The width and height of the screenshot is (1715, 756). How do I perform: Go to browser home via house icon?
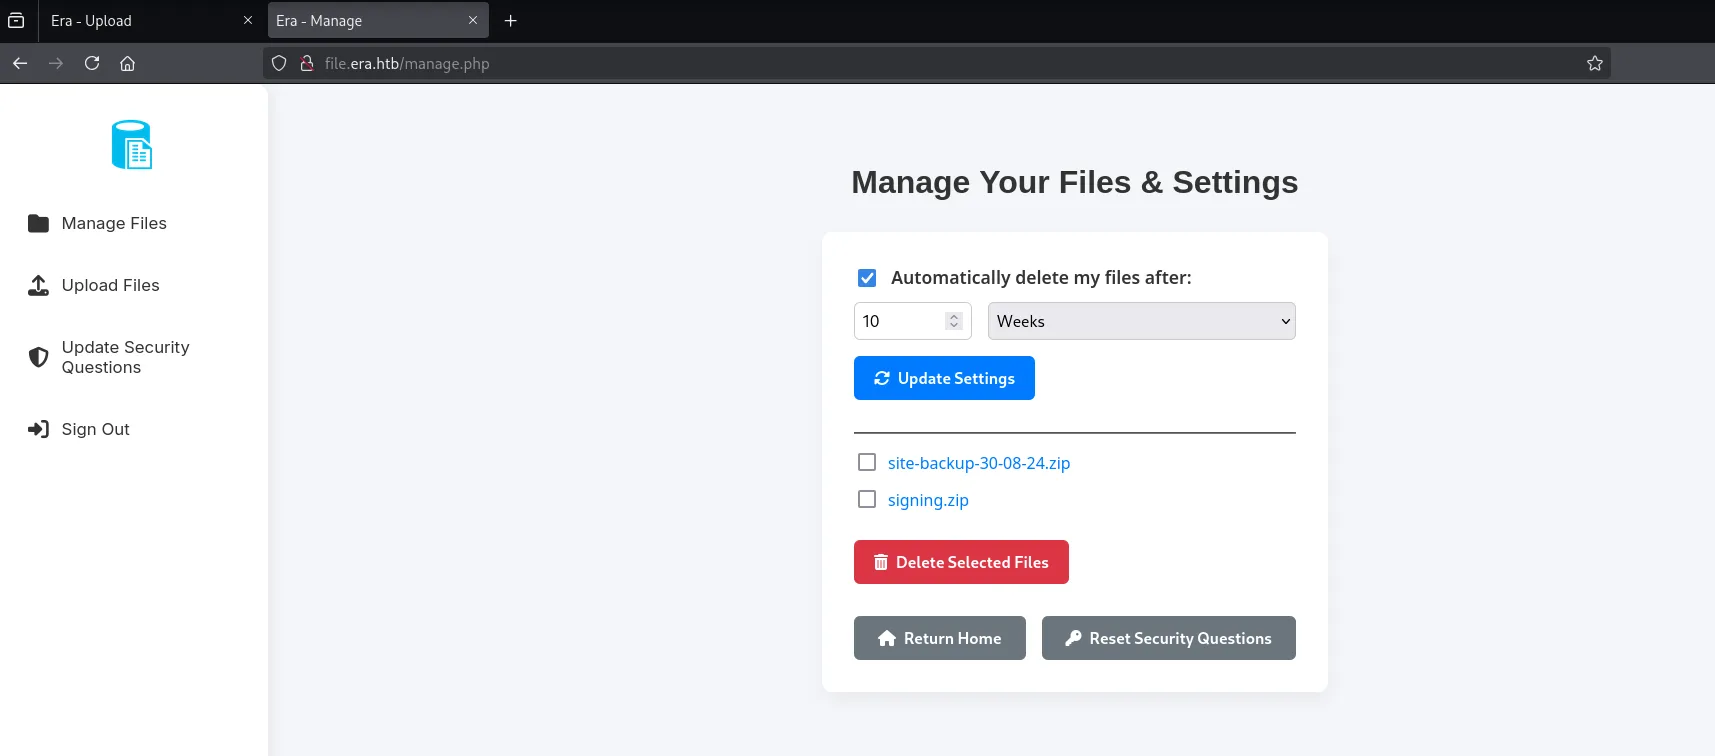pos(127,63)
